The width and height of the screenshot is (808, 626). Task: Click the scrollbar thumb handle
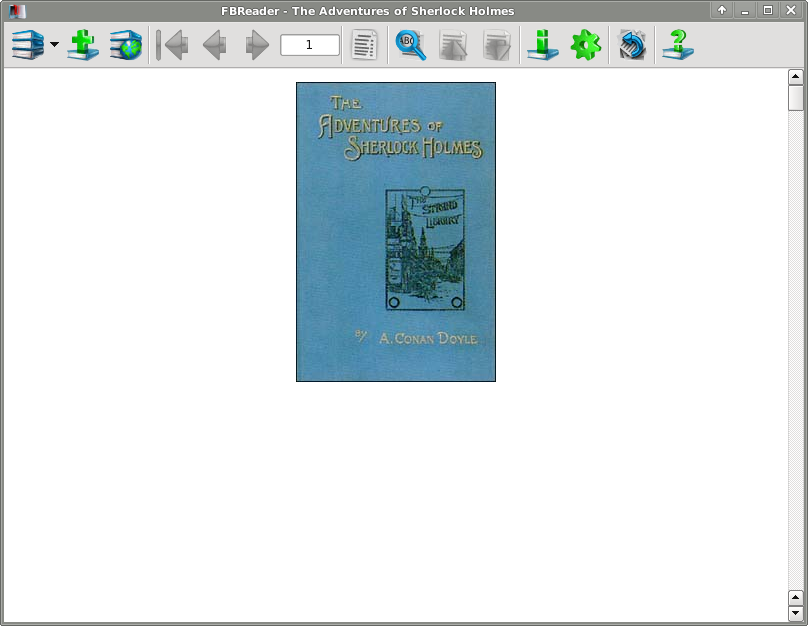click(x=796, y=98)
